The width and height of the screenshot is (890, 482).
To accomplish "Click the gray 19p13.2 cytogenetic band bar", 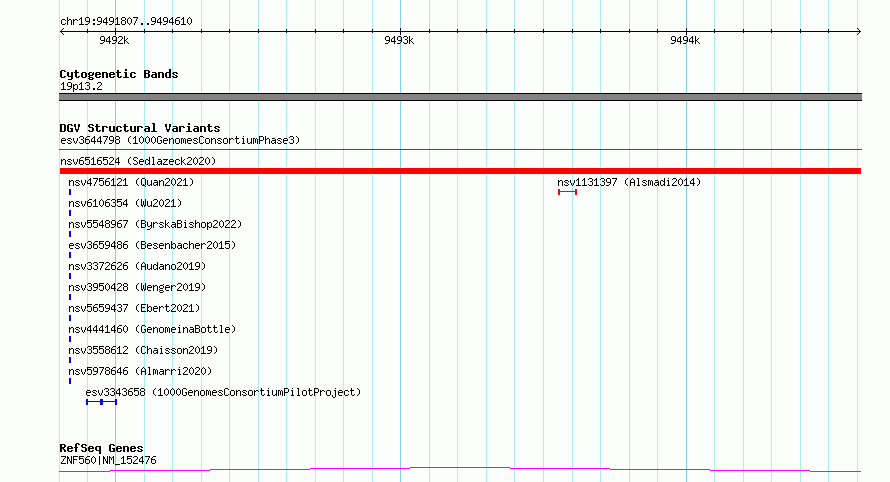I will [460, 97].
